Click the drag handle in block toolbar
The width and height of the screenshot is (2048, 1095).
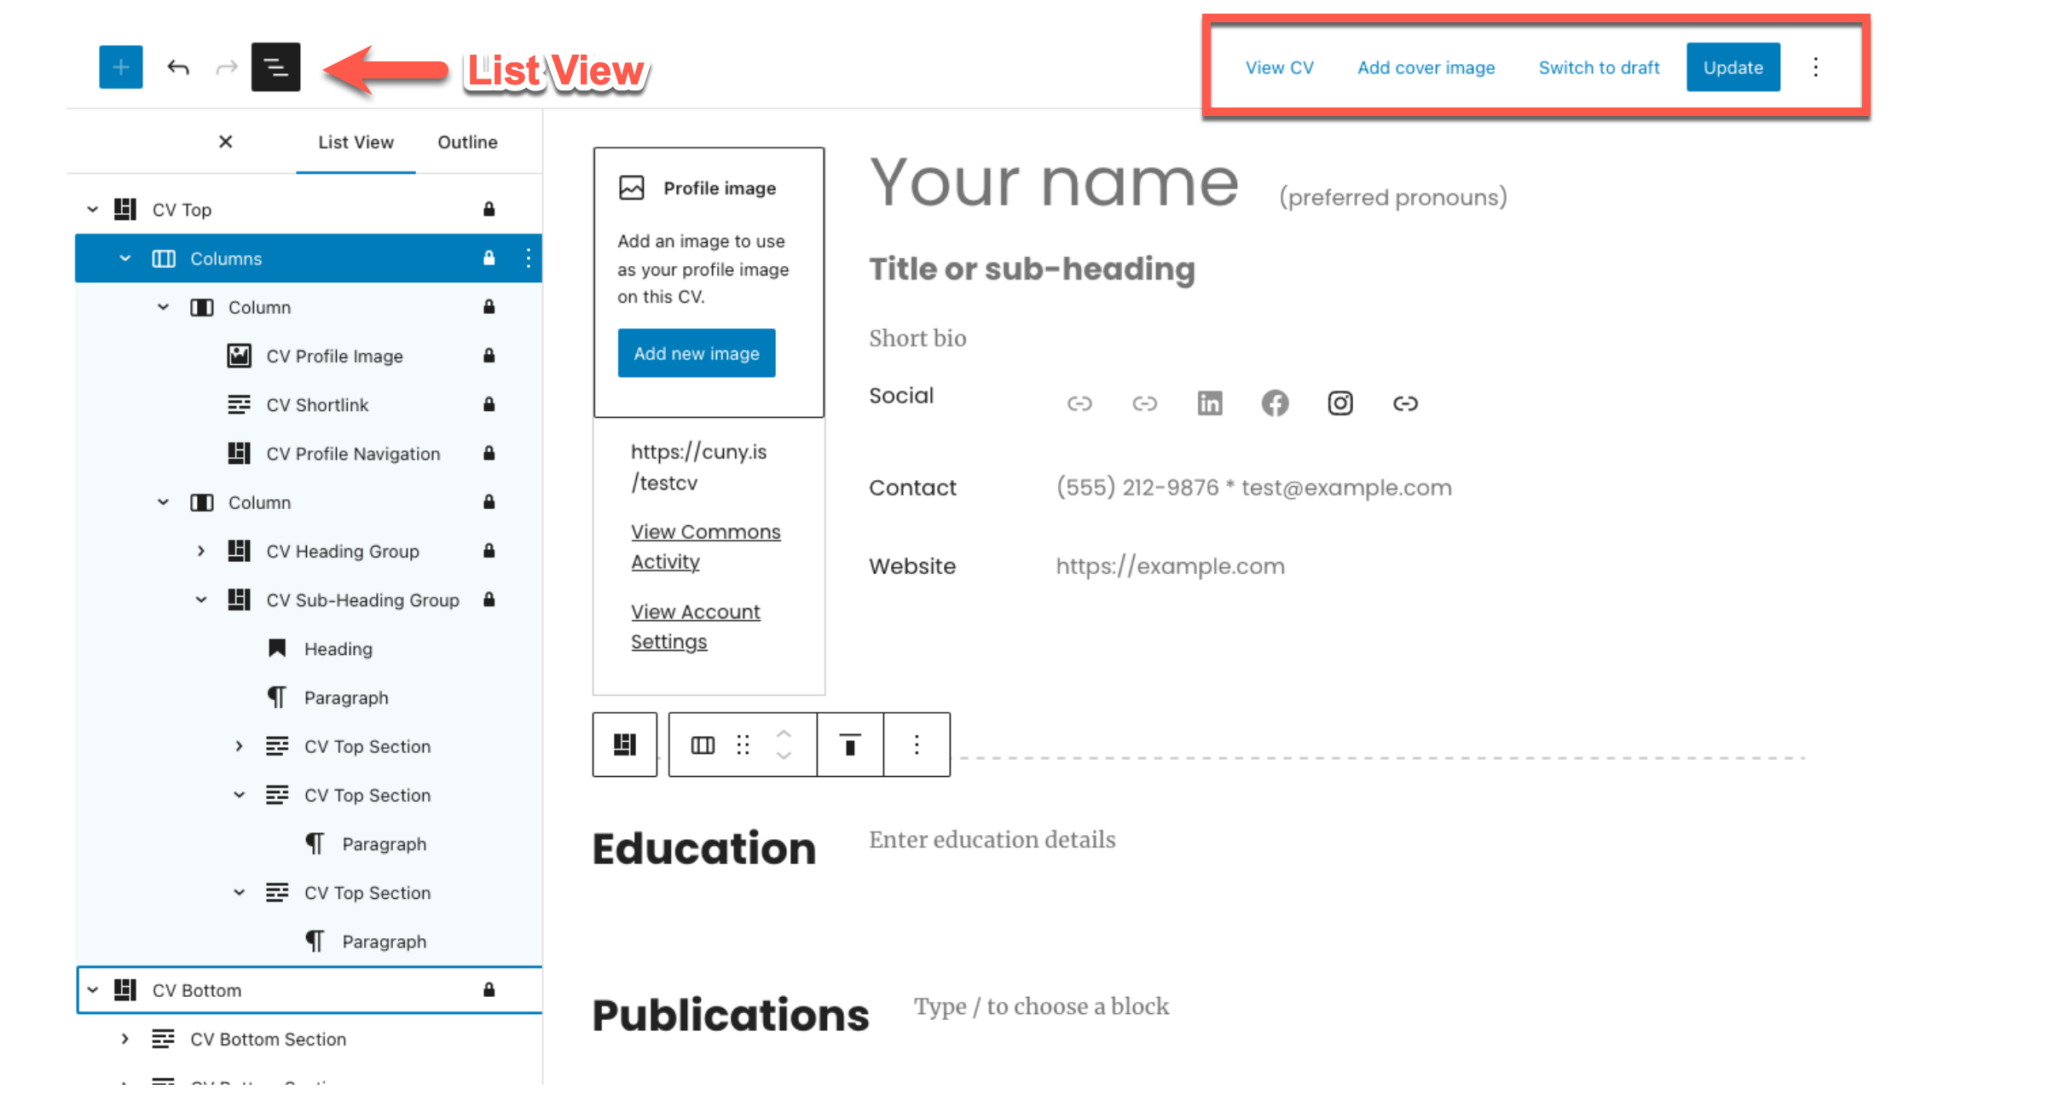pos(742,744)
